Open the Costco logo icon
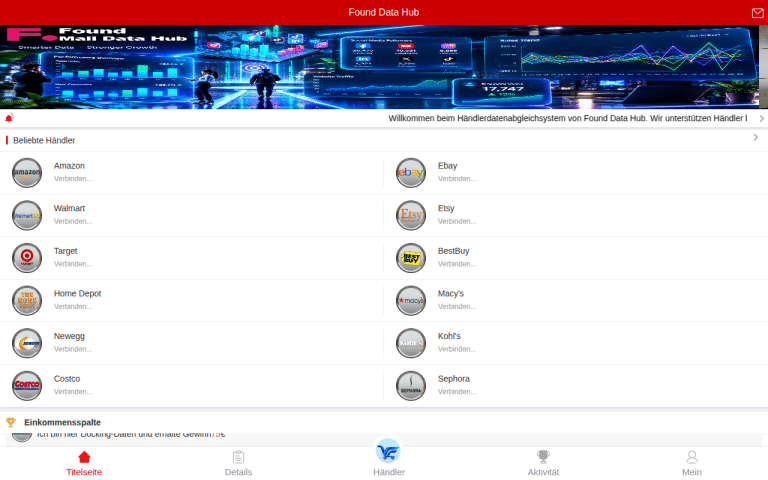The height and width of the screenshot is (480, 768). tap(27, 386)
